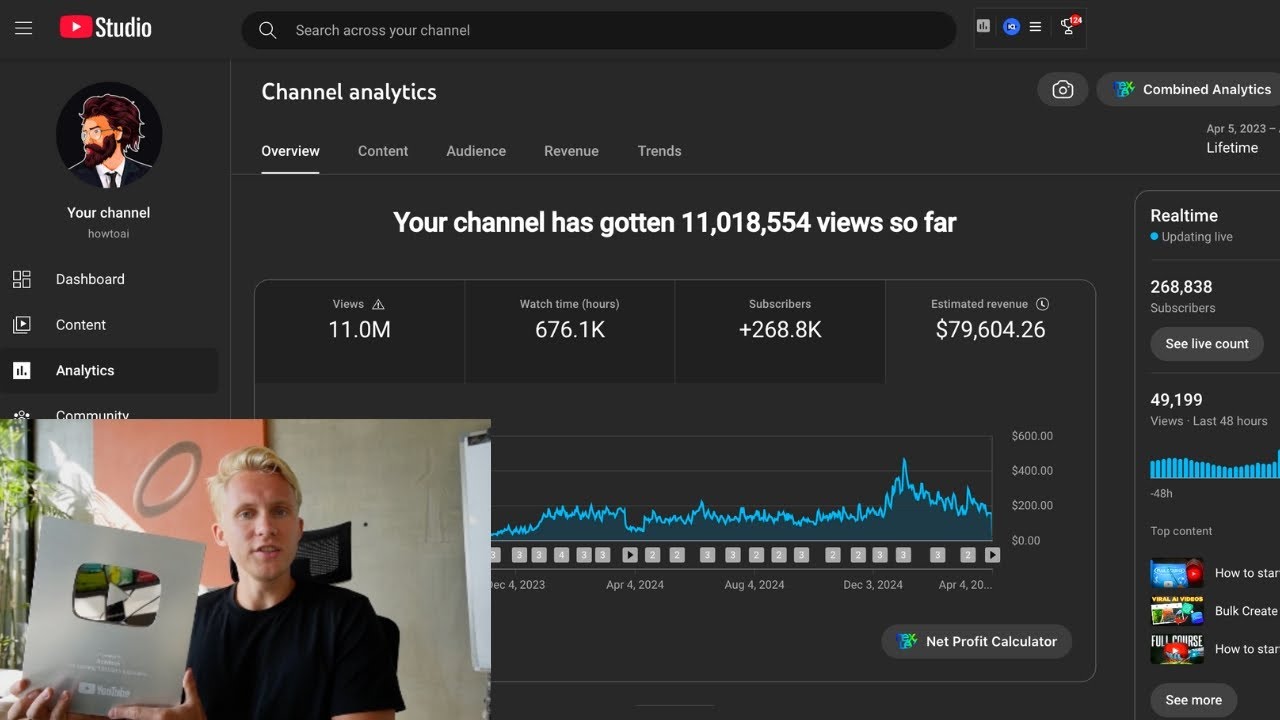1280x720 pixels.
Task: Click the Top content heading
Action: point(1181,531)
